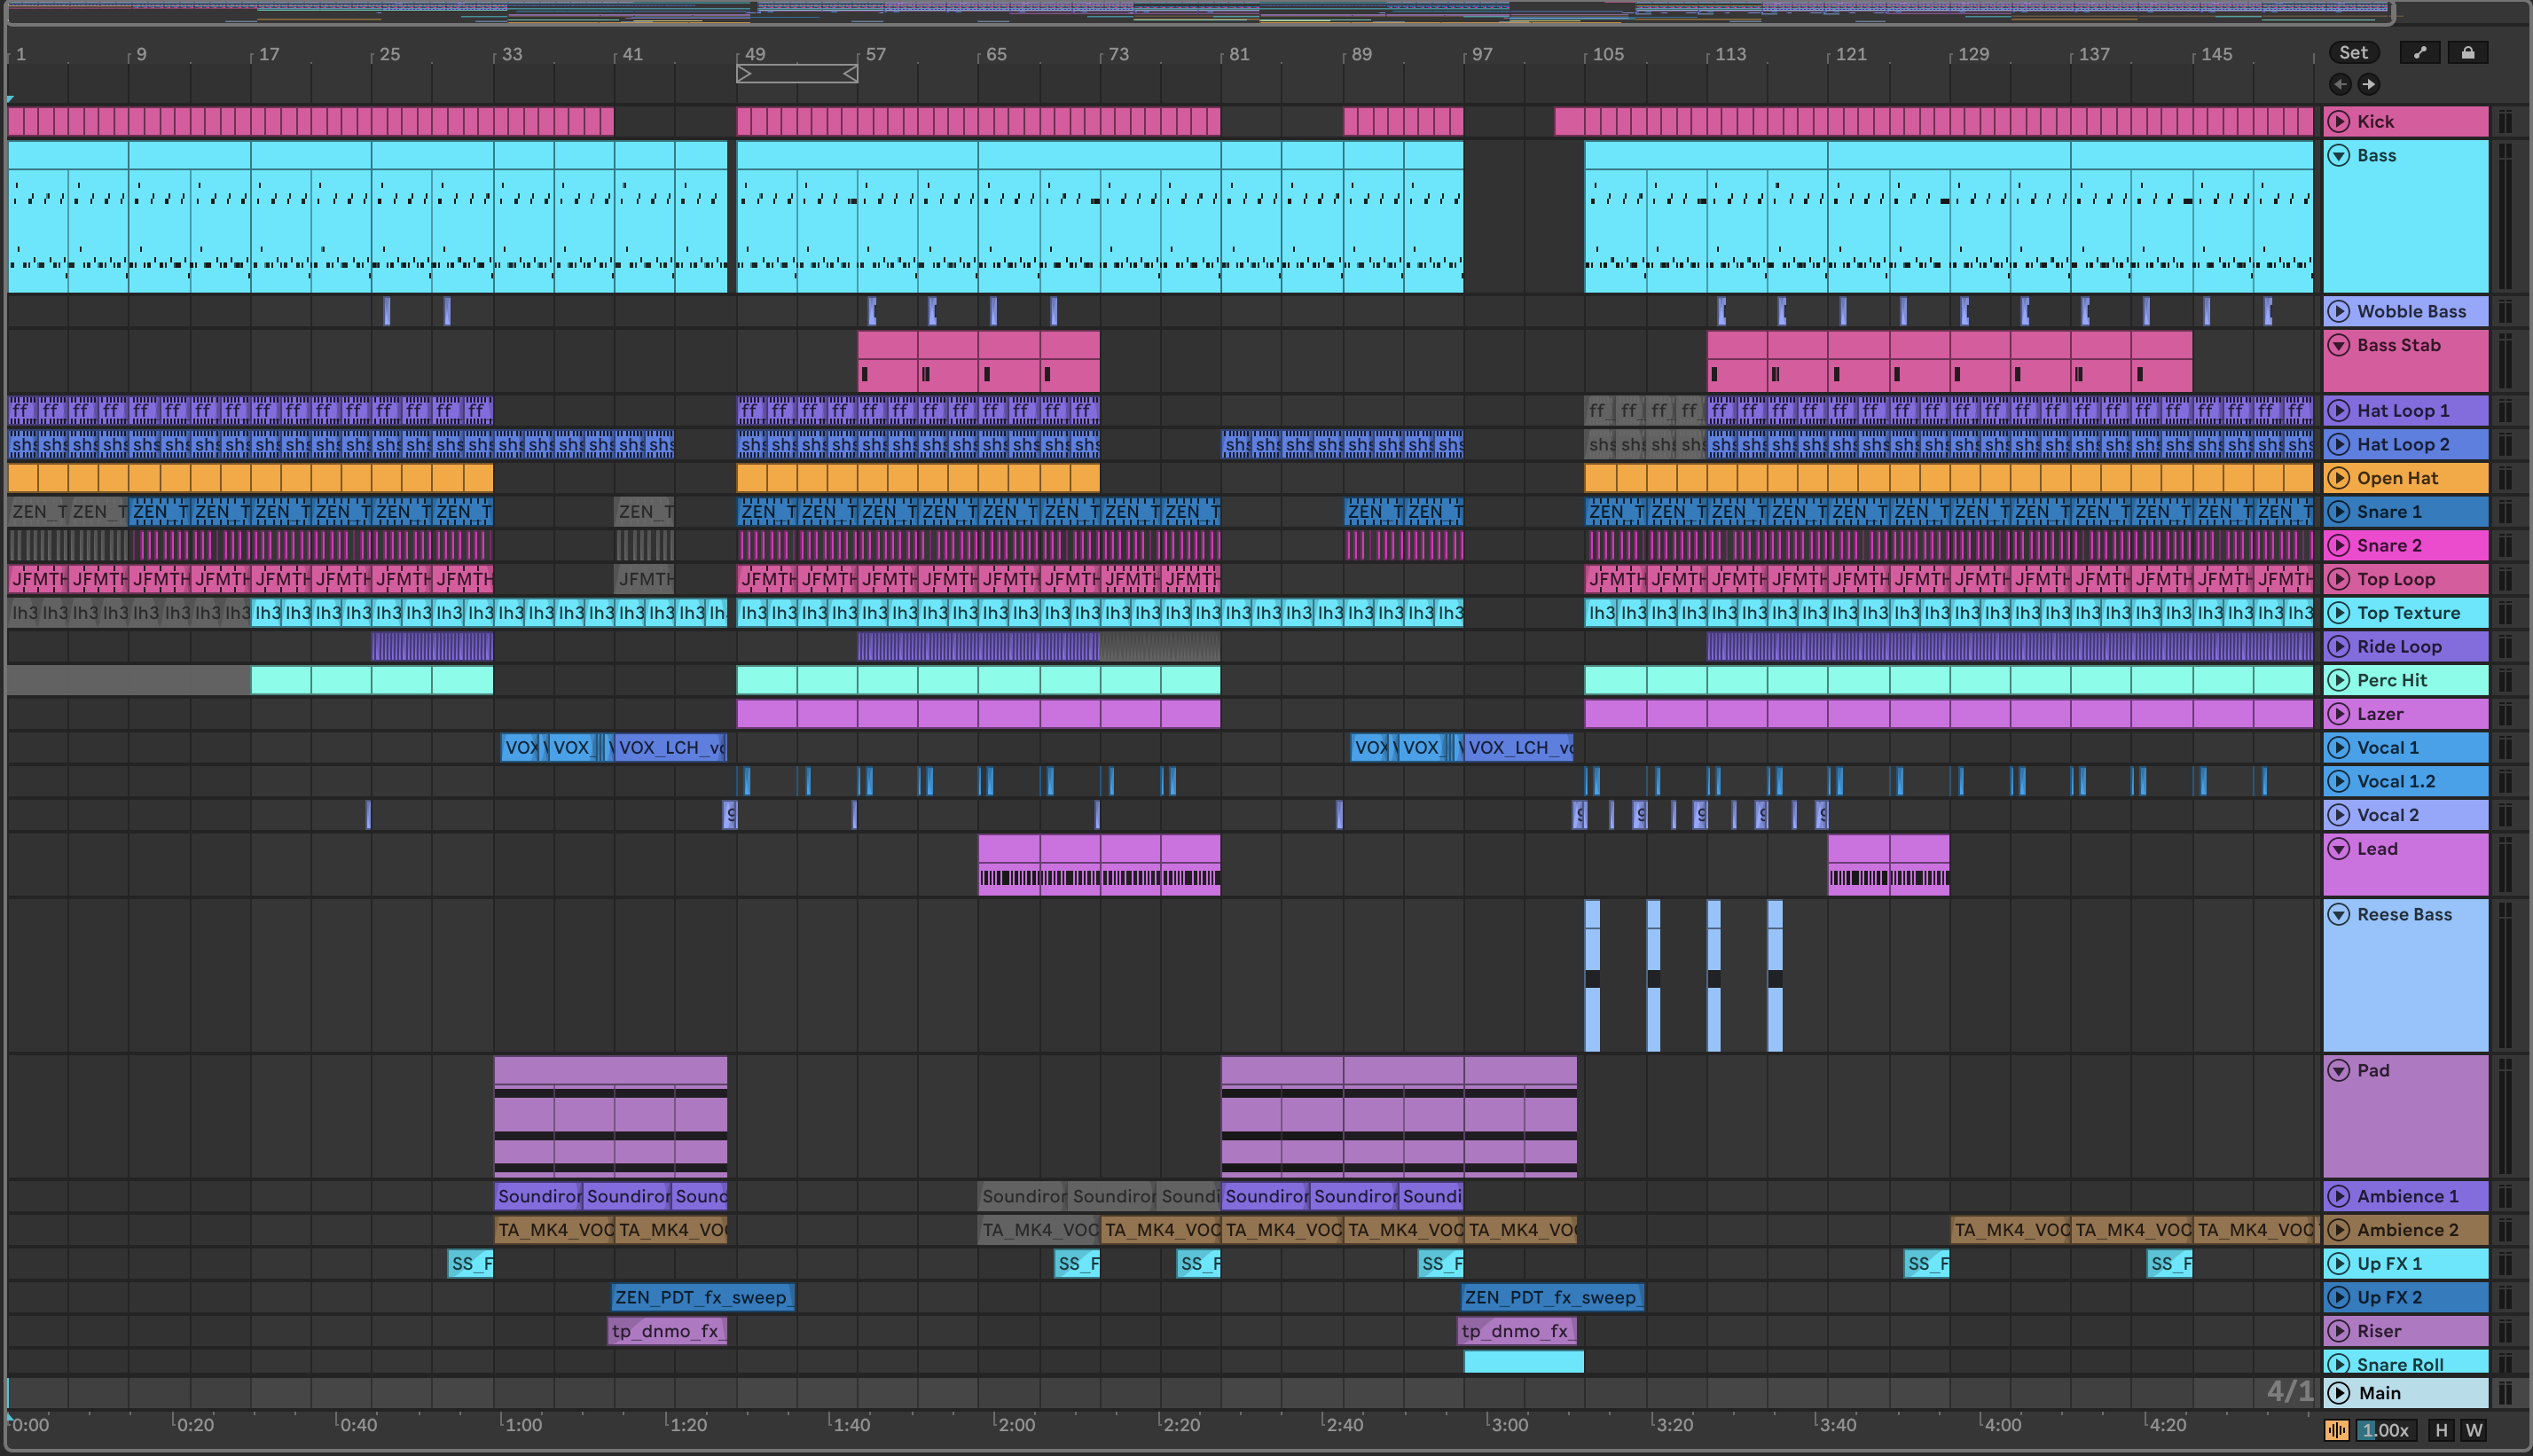This screenshot has height=1456, width=2533.
Task: Click the Kick track circle arrow
Action: (2338, 122)
